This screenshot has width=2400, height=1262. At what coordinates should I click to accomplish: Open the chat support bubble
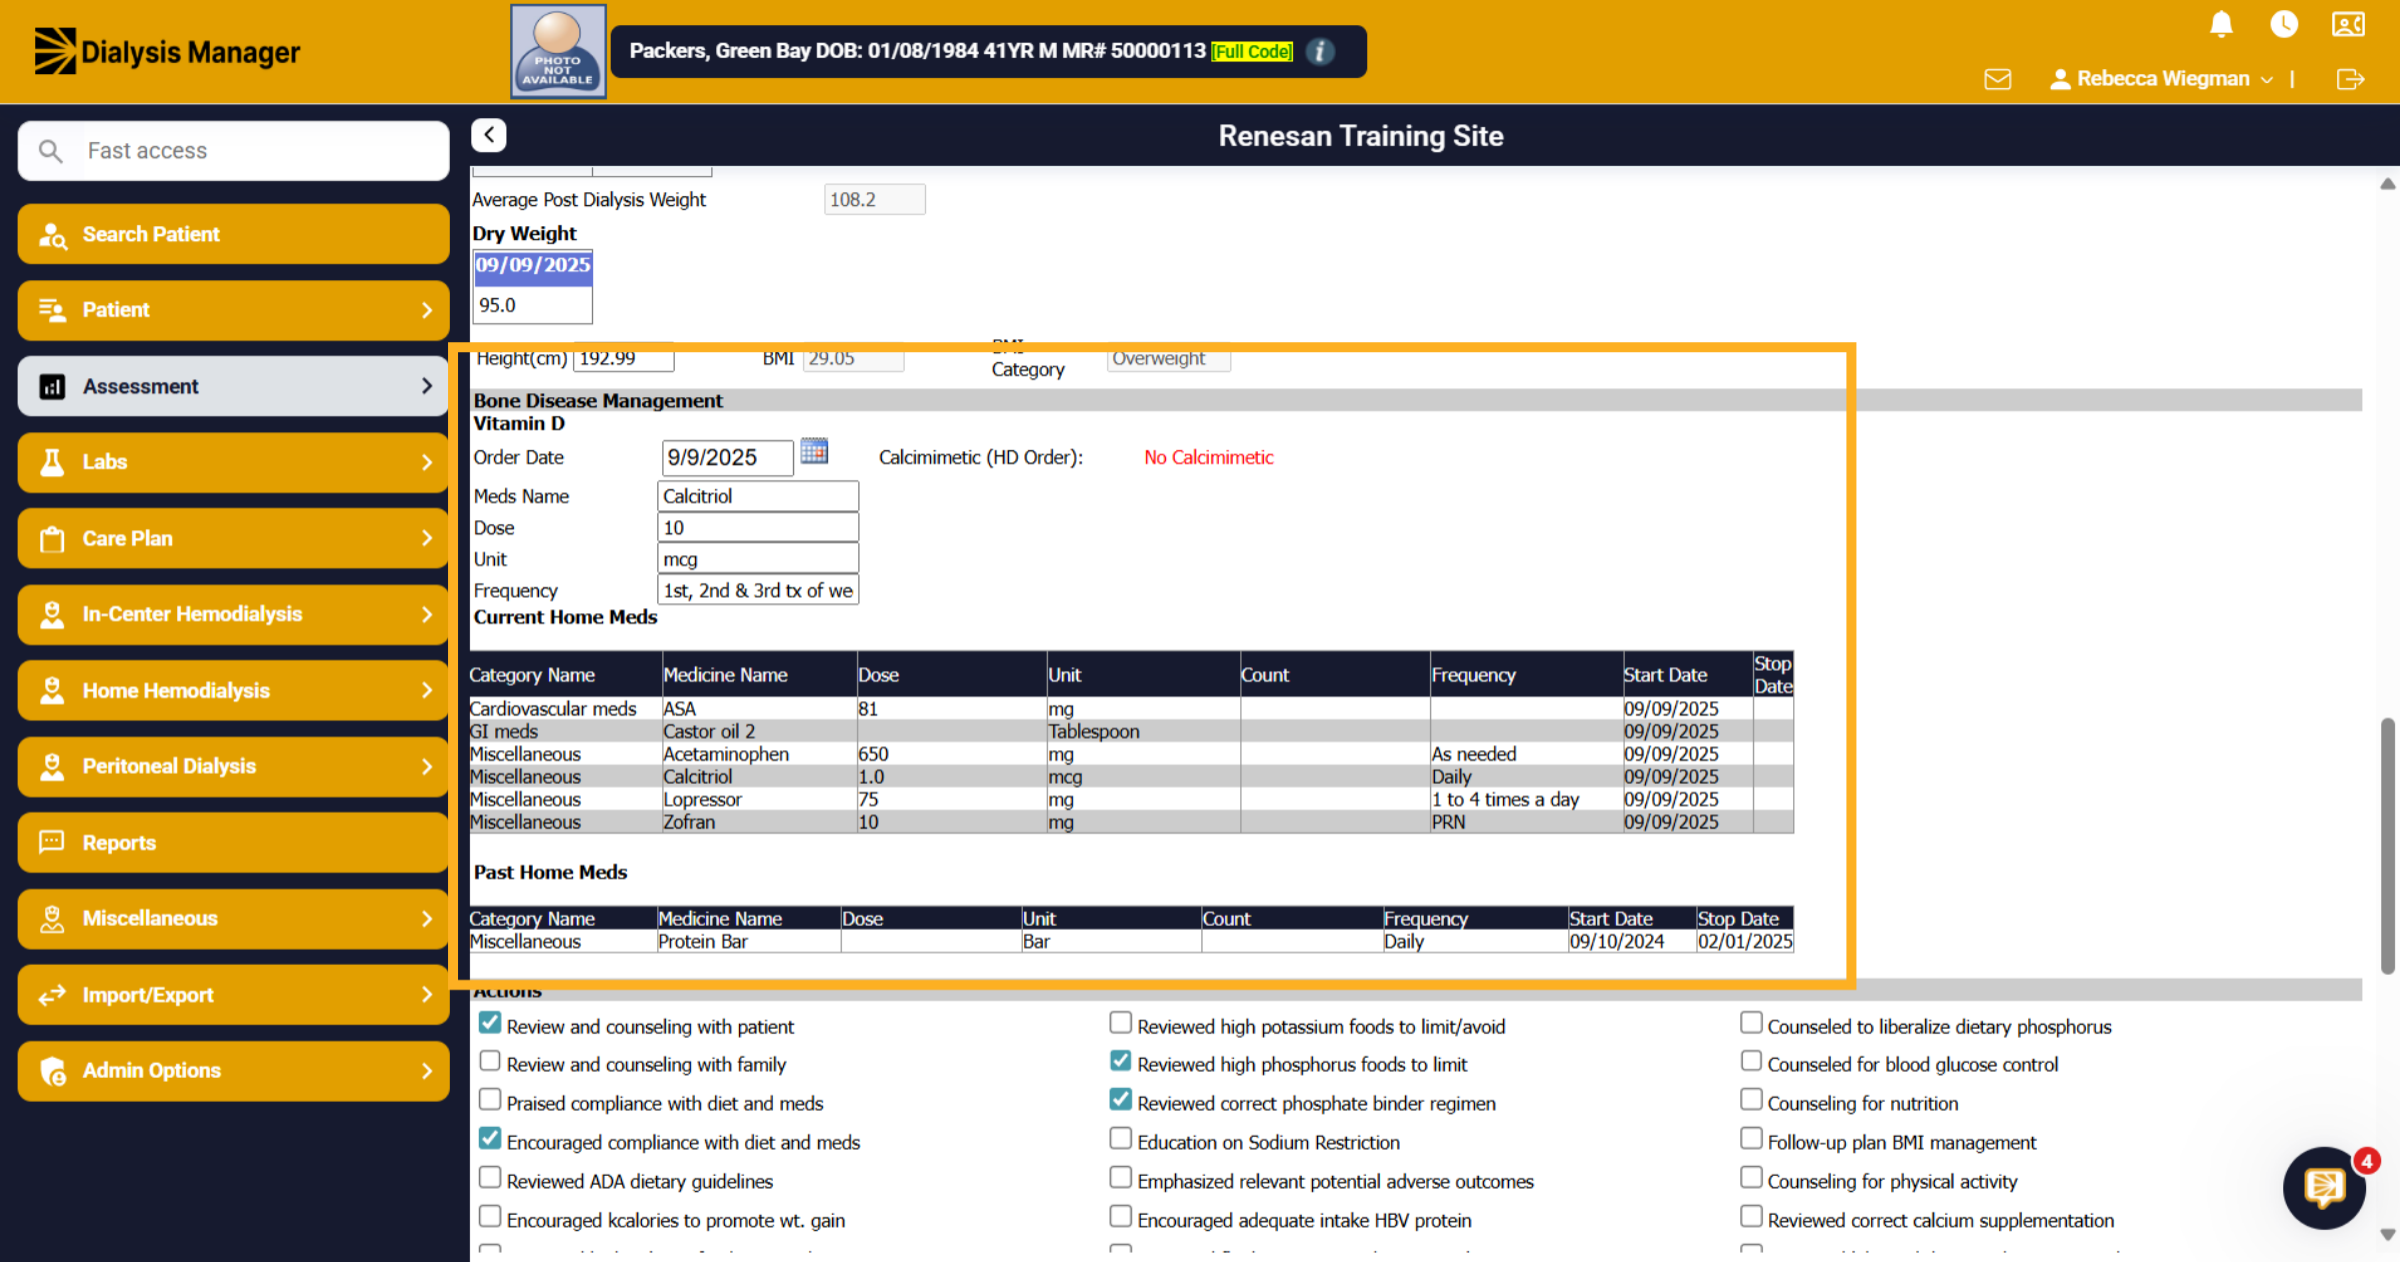(x=2324, y=1187)
